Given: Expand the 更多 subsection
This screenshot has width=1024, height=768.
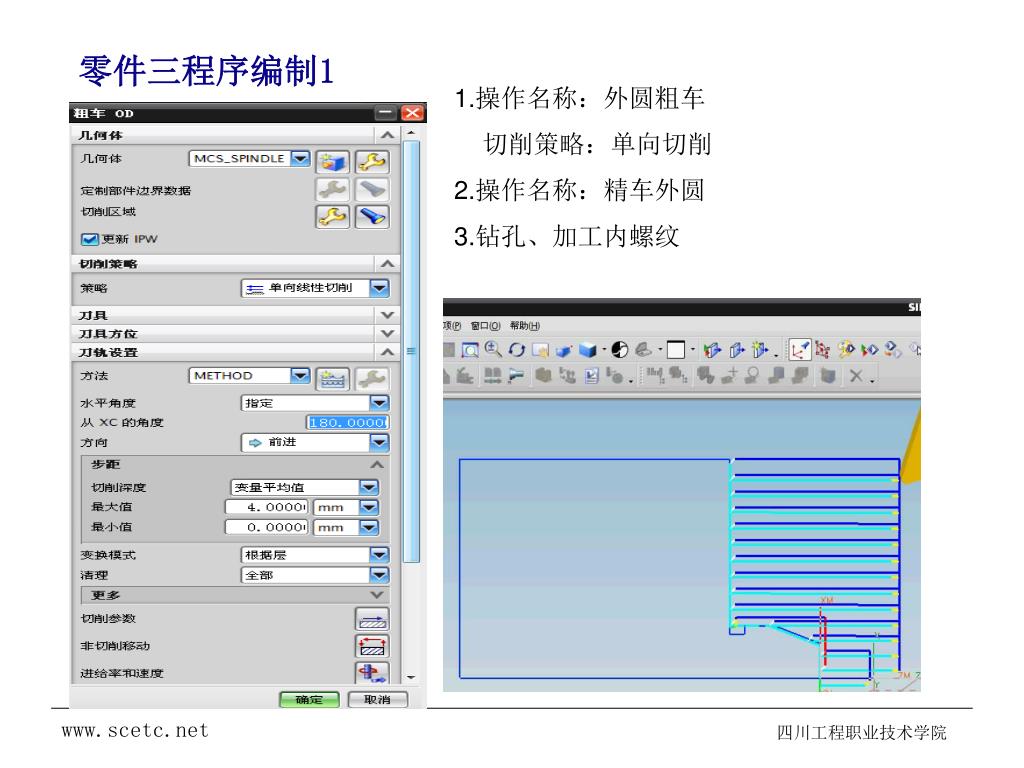Looking at the screenshot, I should pos(377,595).
